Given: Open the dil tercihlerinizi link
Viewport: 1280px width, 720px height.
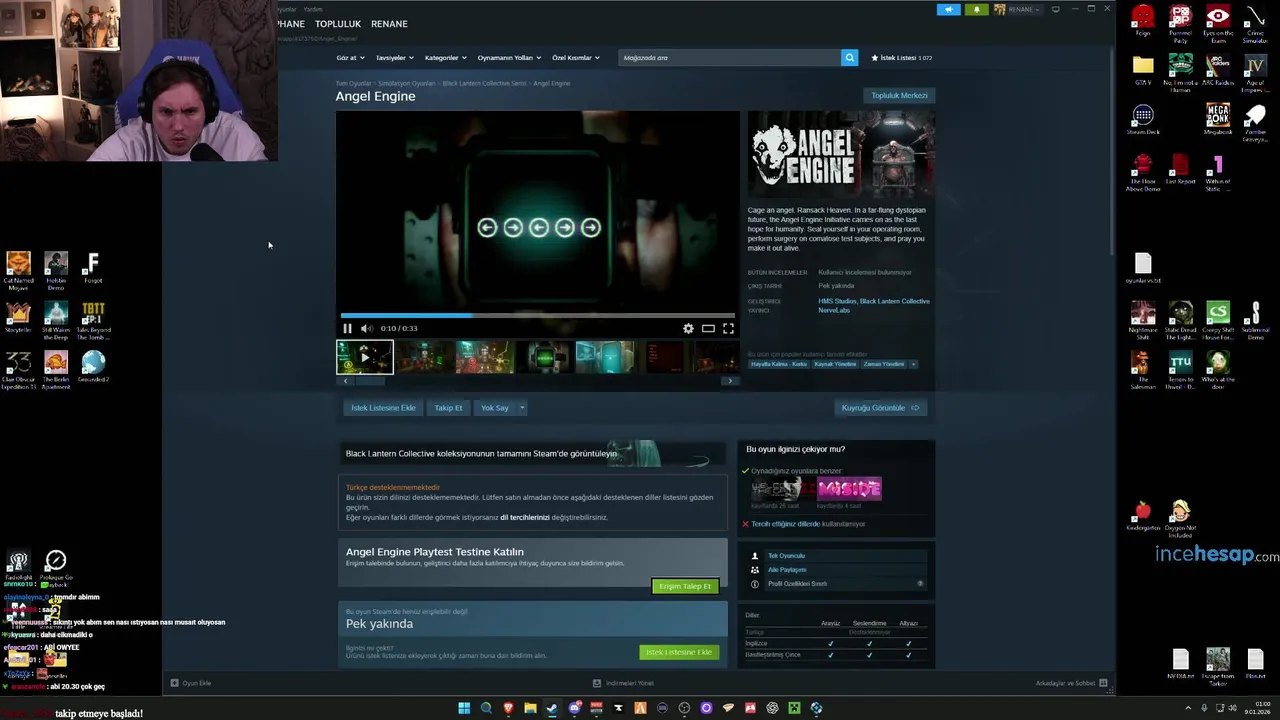Looking at the screenshot, I should tap(525, 517).
